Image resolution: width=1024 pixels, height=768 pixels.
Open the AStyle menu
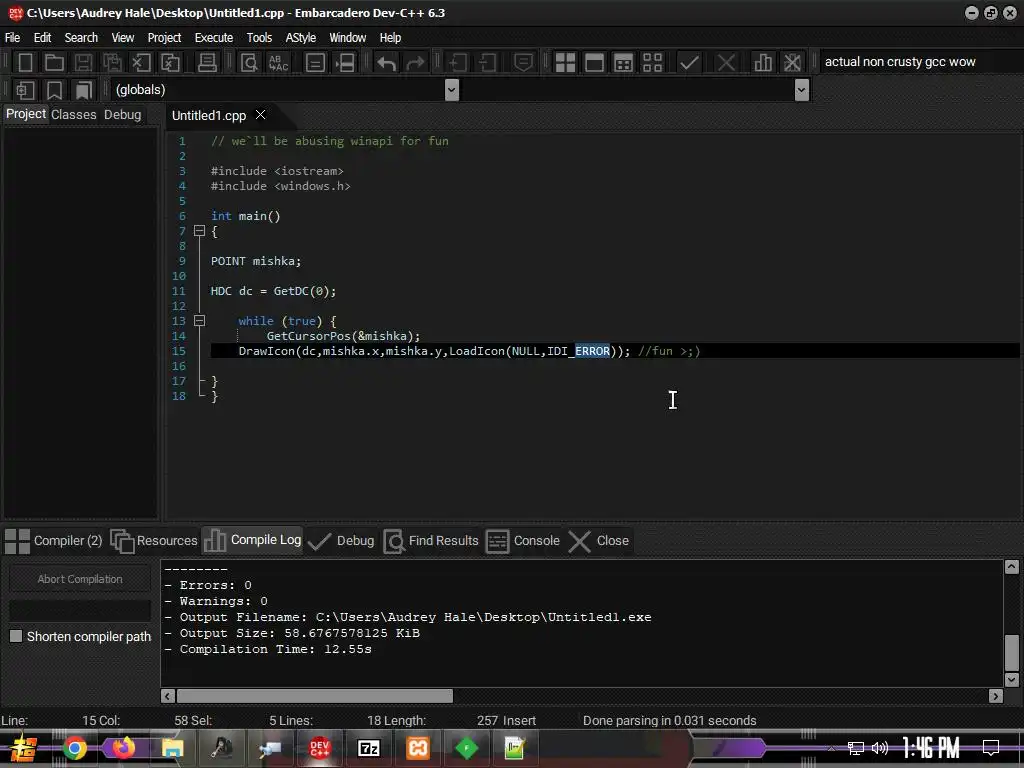click(x=300, y=37)
